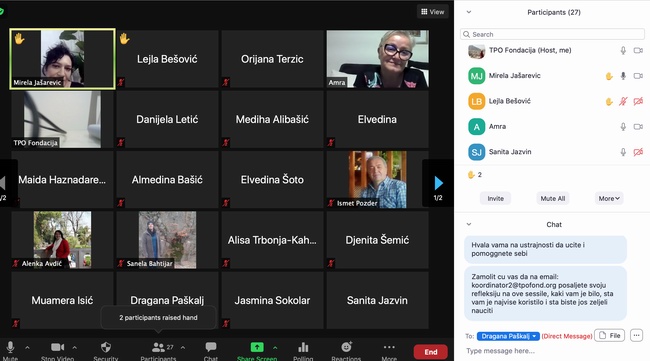This screenshot has width=650, height=361.
Task: Click the participants Search field
Action: tap(552, 34)
